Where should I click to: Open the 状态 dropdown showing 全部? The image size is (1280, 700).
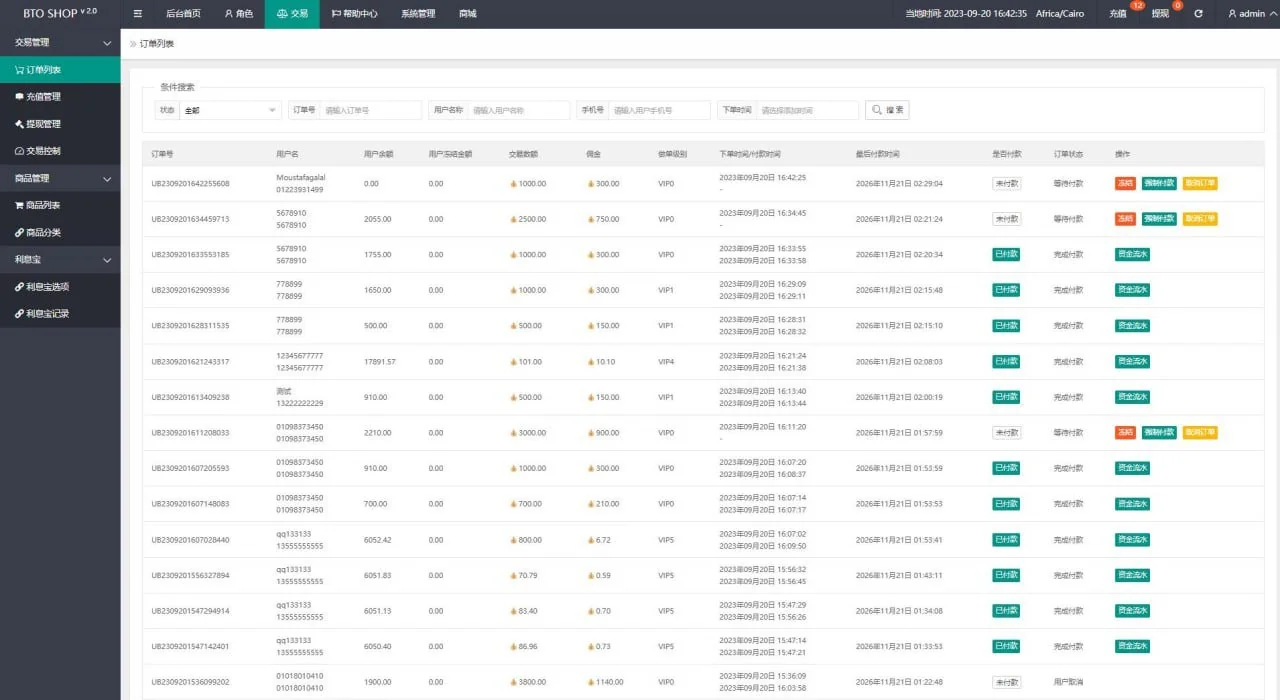230,110
